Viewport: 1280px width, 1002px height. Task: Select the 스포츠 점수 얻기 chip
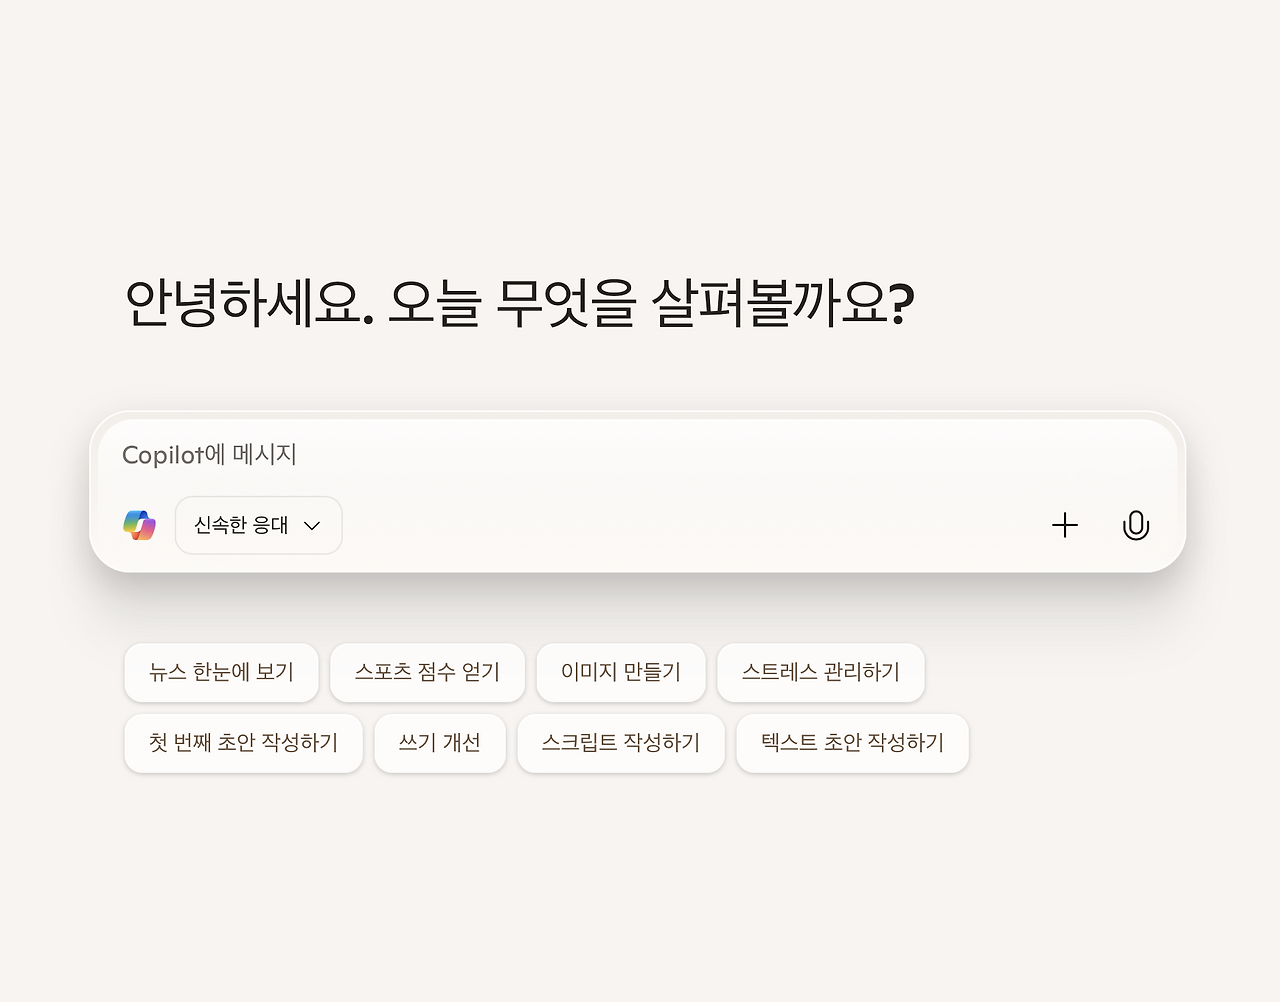pos(428,672)
